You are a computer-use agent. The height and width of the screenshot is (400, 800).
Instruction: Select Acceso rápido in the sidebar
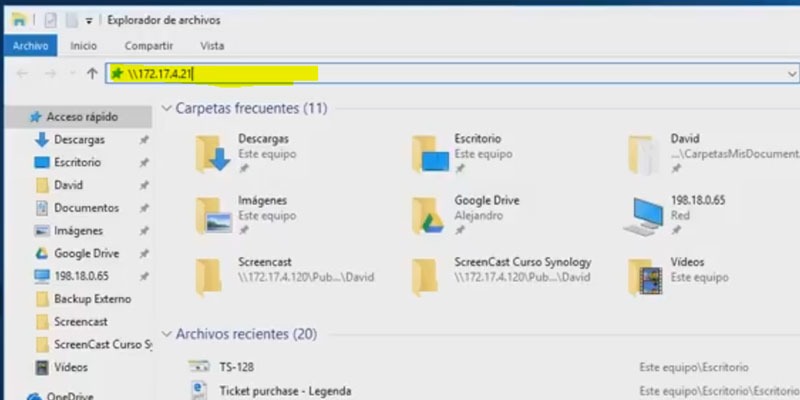click(78, 117)
